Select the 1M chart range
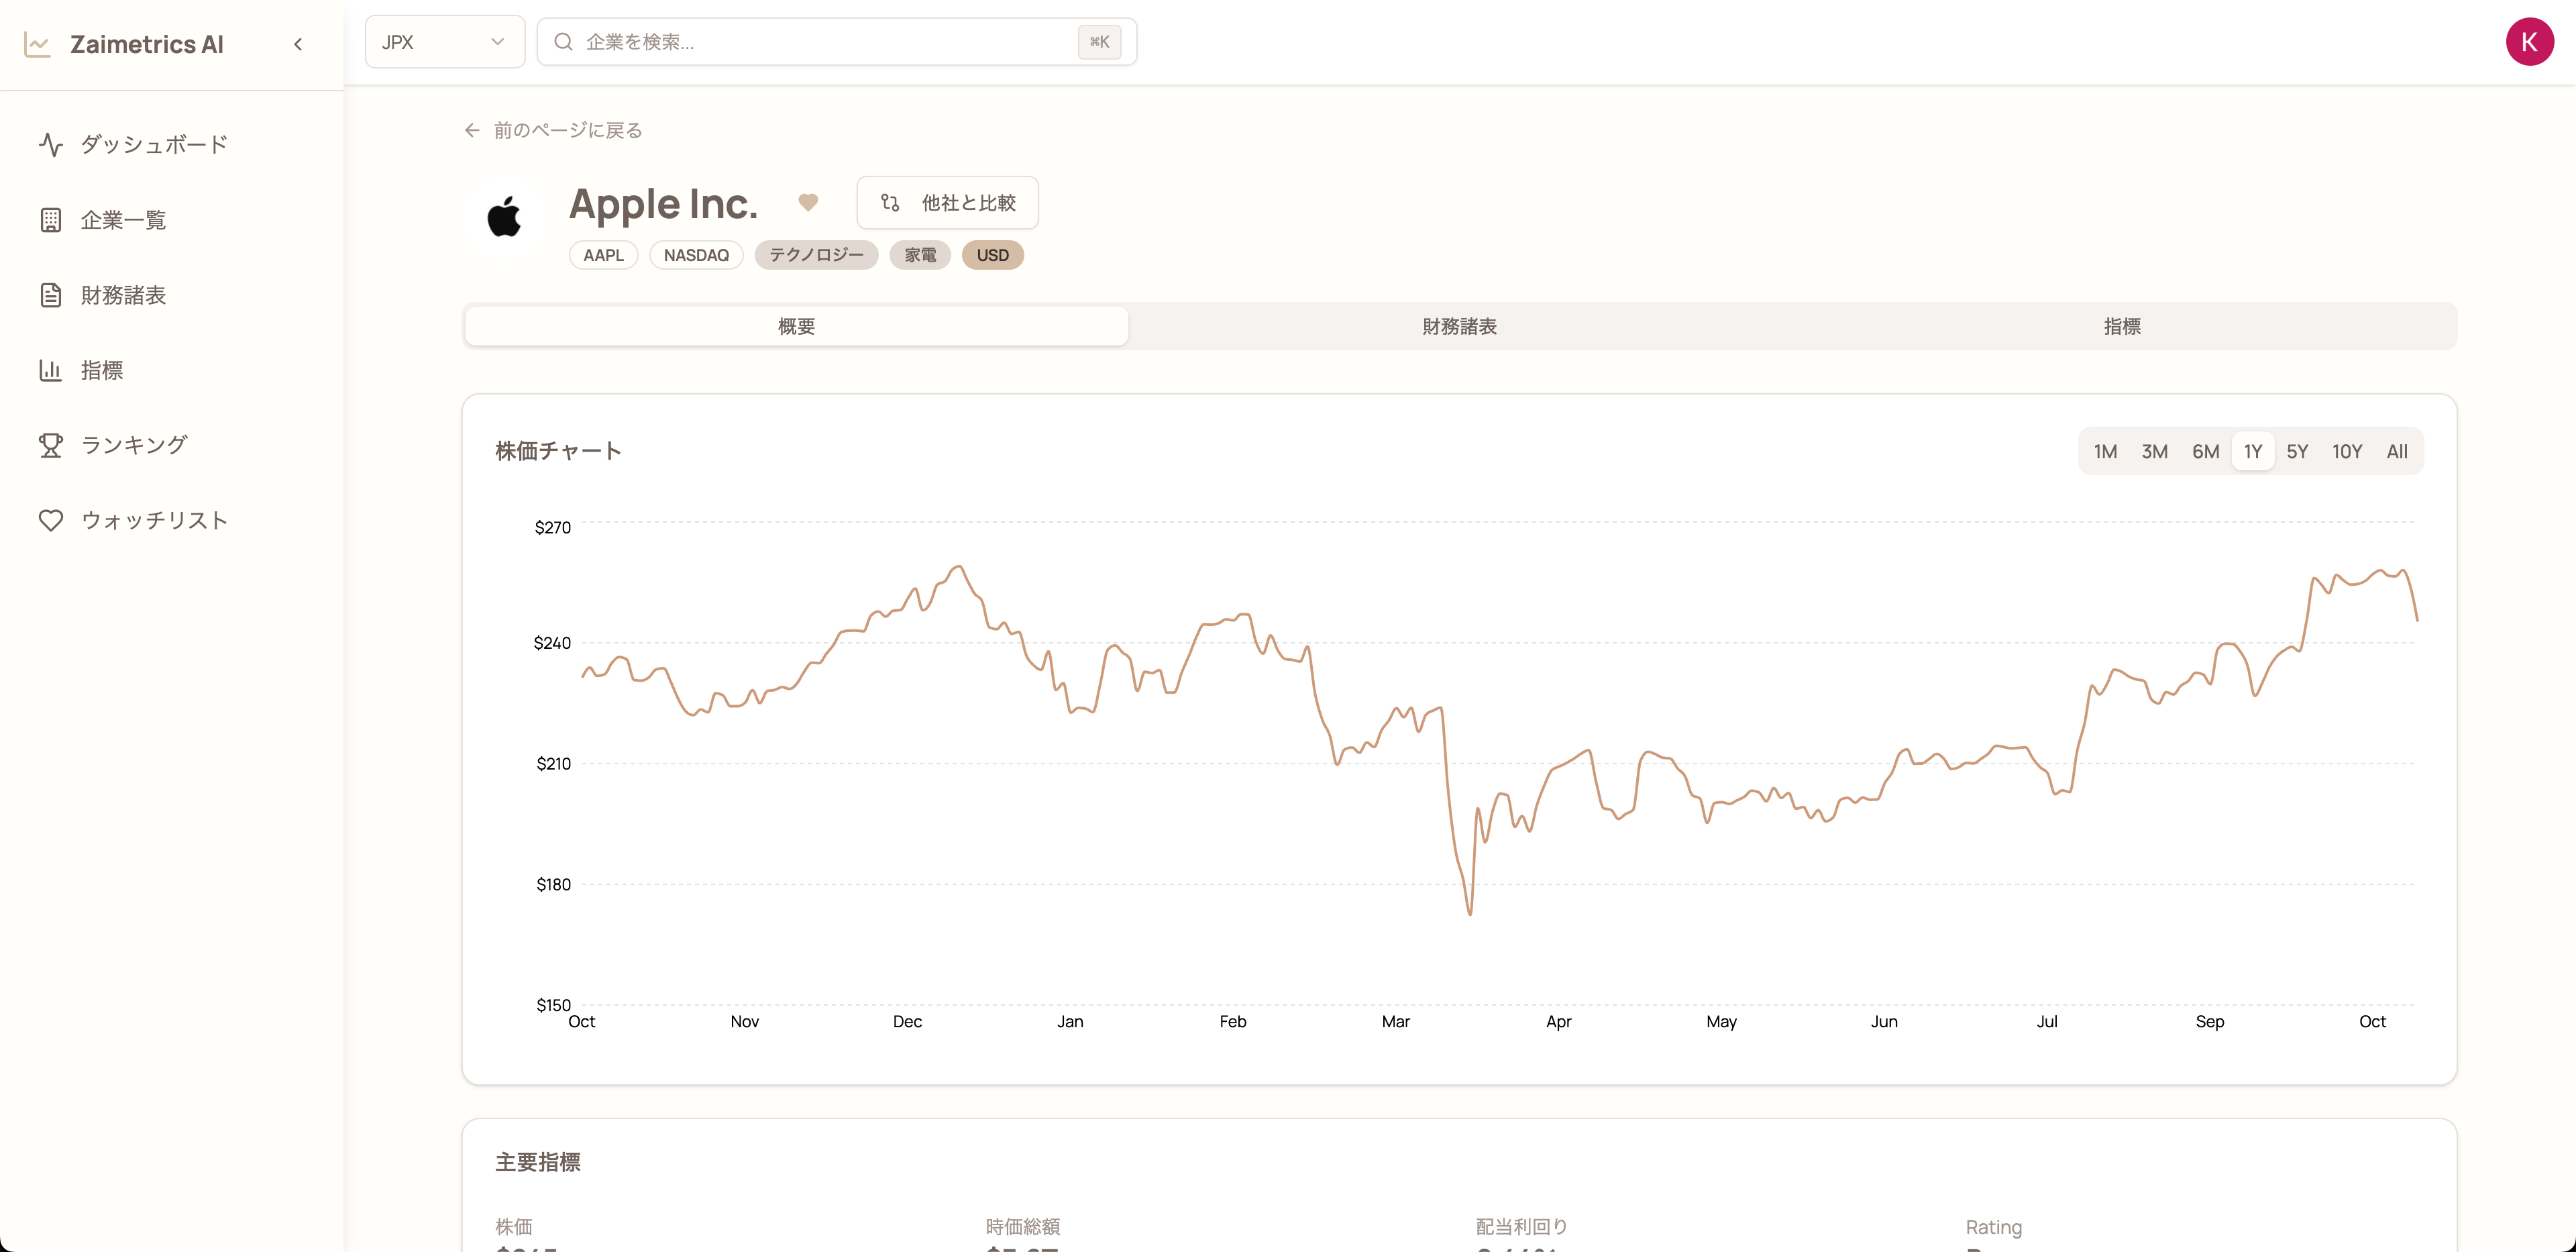 pos(2105,452)
